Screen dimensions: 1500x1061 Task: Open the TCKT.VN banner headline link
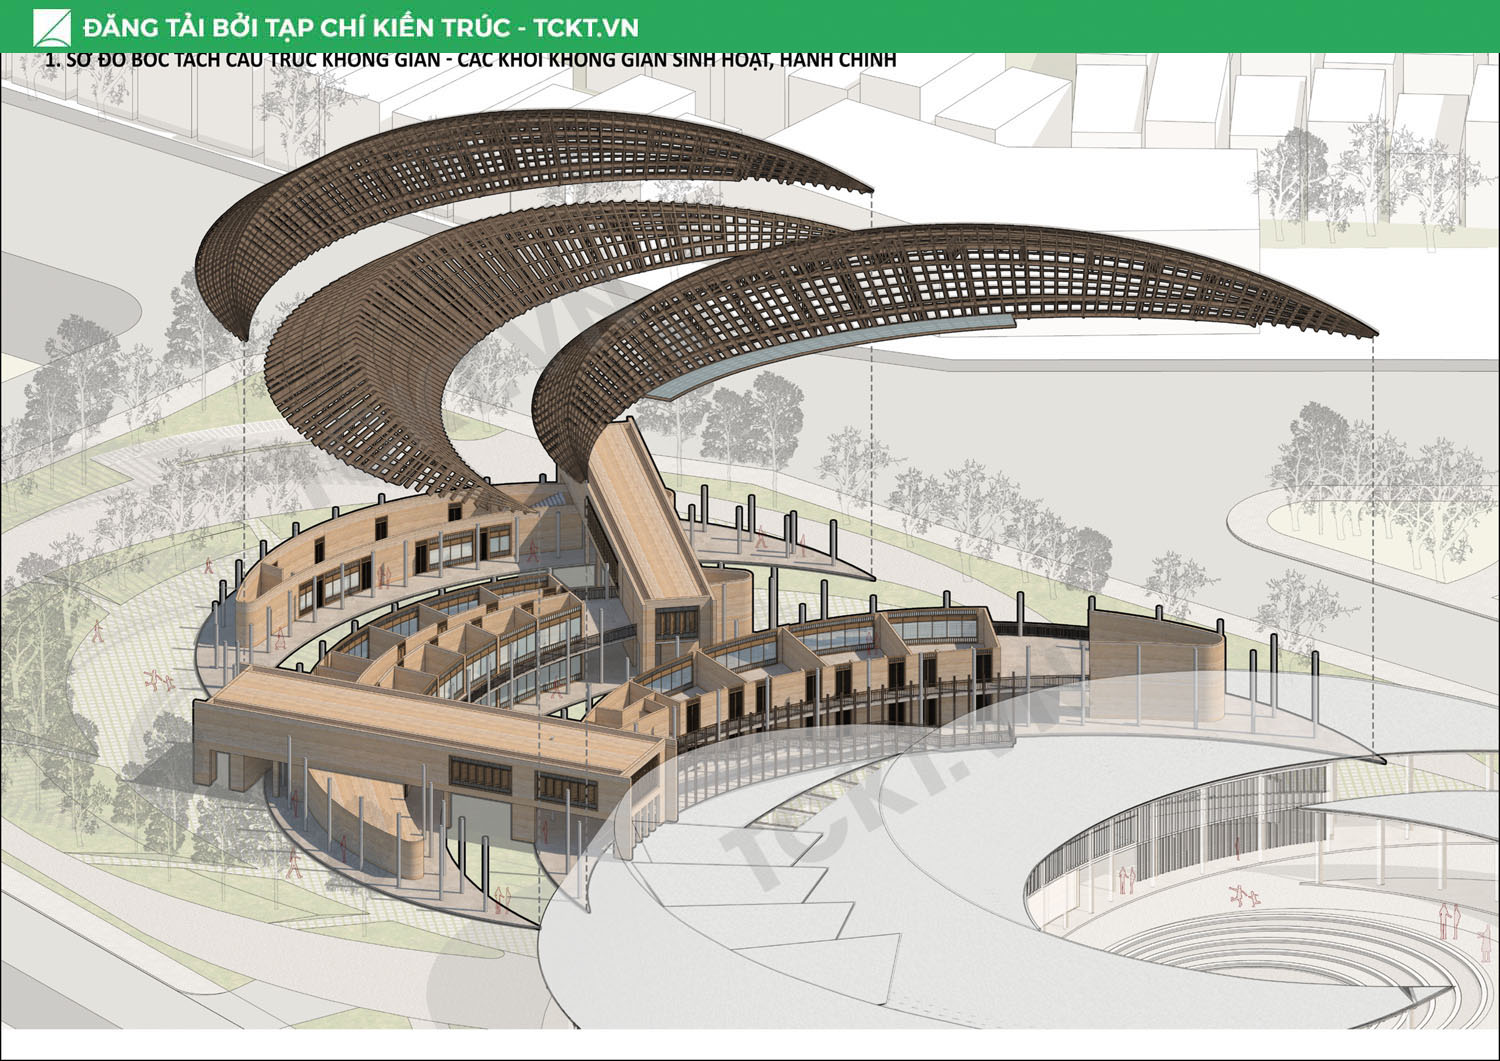click(x=360, y=27)
